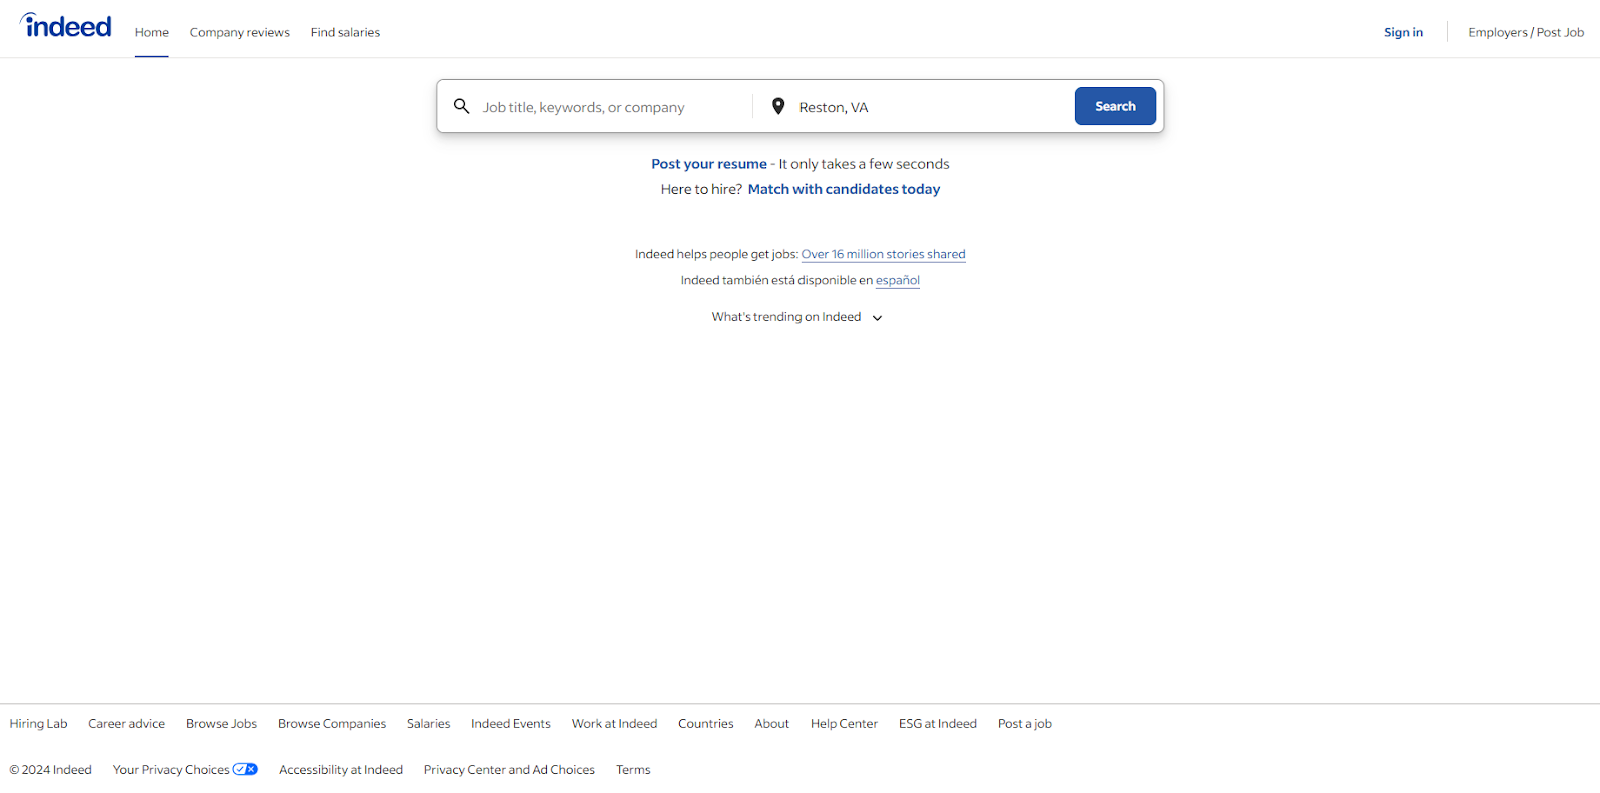This screenshot has width=1600, height=793.
Task: Open the Home tab
Action: click(152, 32)
